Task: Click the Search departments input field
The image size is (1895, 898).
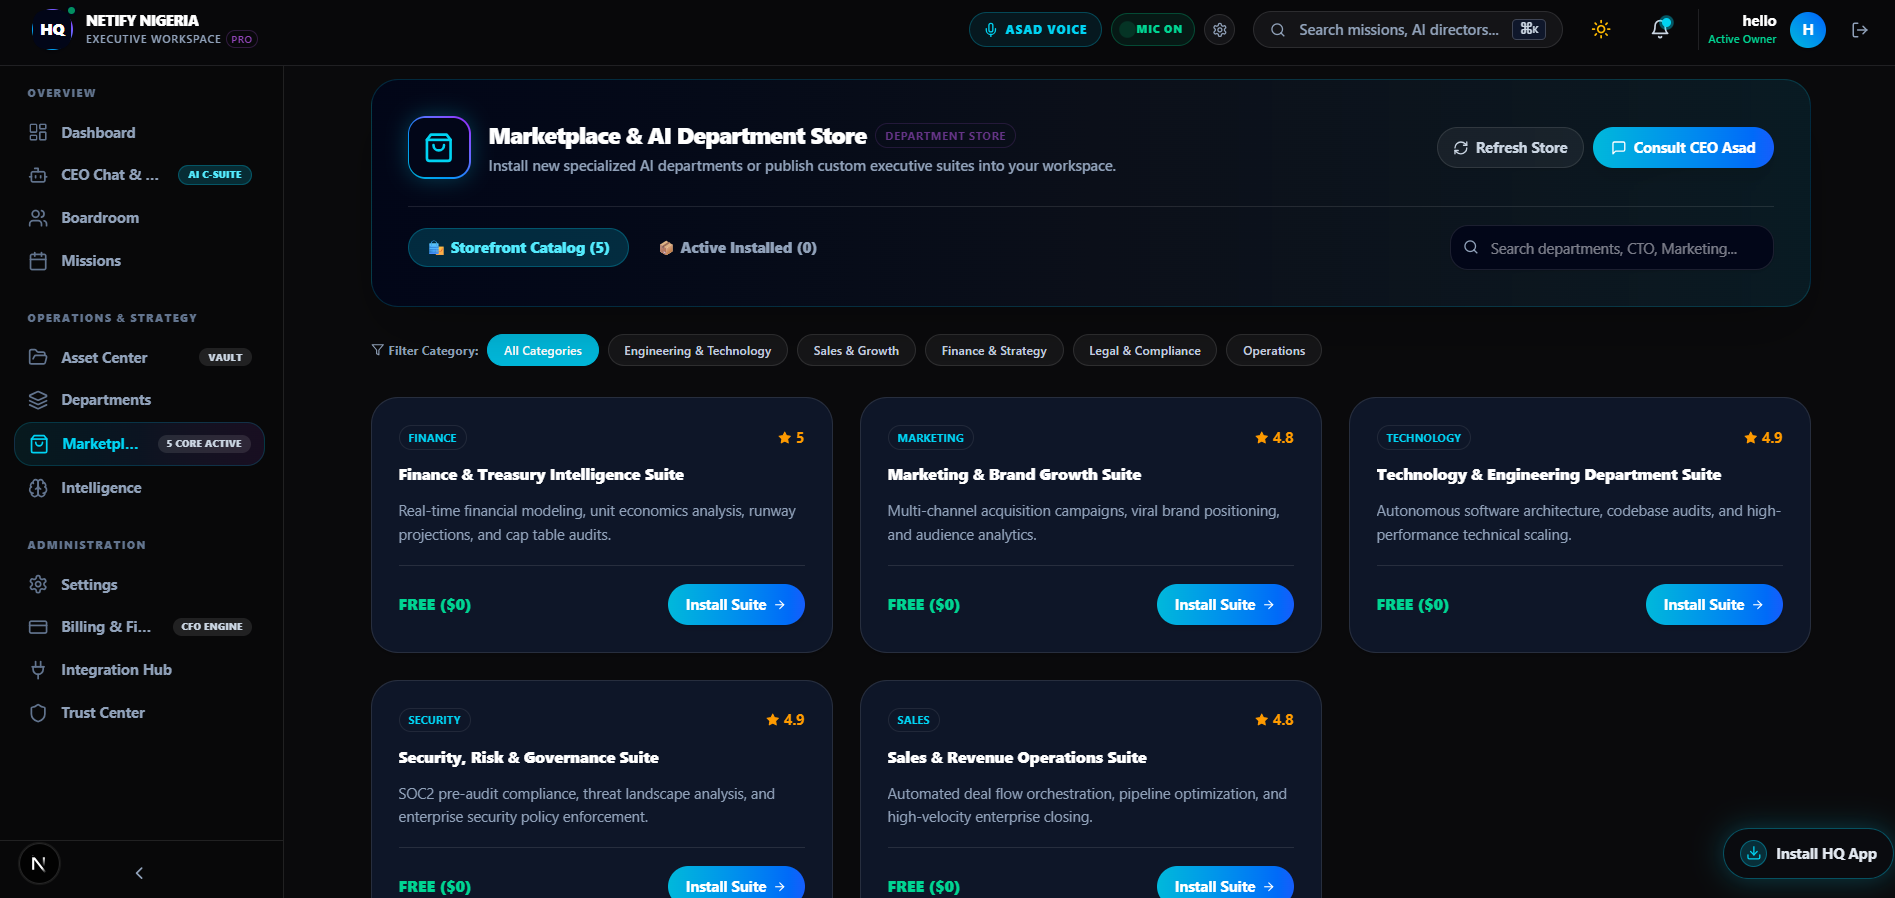Action: (1611, 248)
